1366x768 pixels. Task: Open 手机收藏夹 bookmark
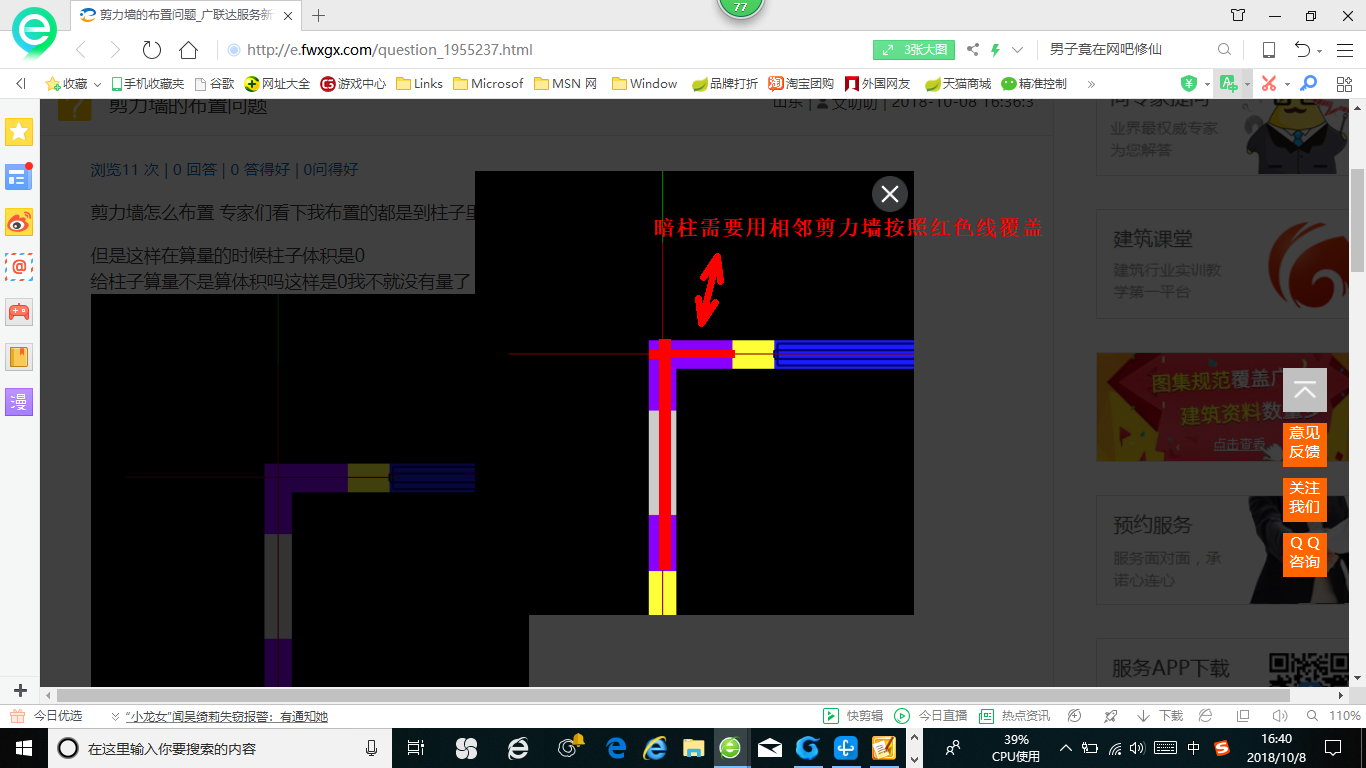tap(147, 84)
